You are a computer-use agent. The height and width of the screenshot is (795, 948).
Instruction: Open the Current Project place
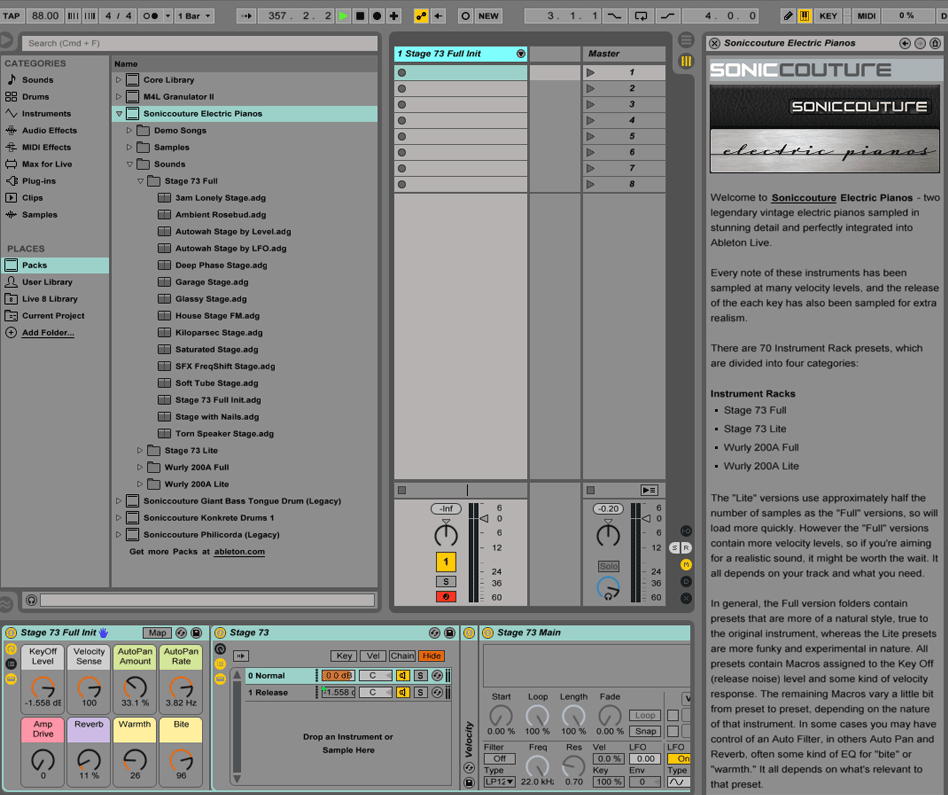pyautogui.click(x=53, y=316)
